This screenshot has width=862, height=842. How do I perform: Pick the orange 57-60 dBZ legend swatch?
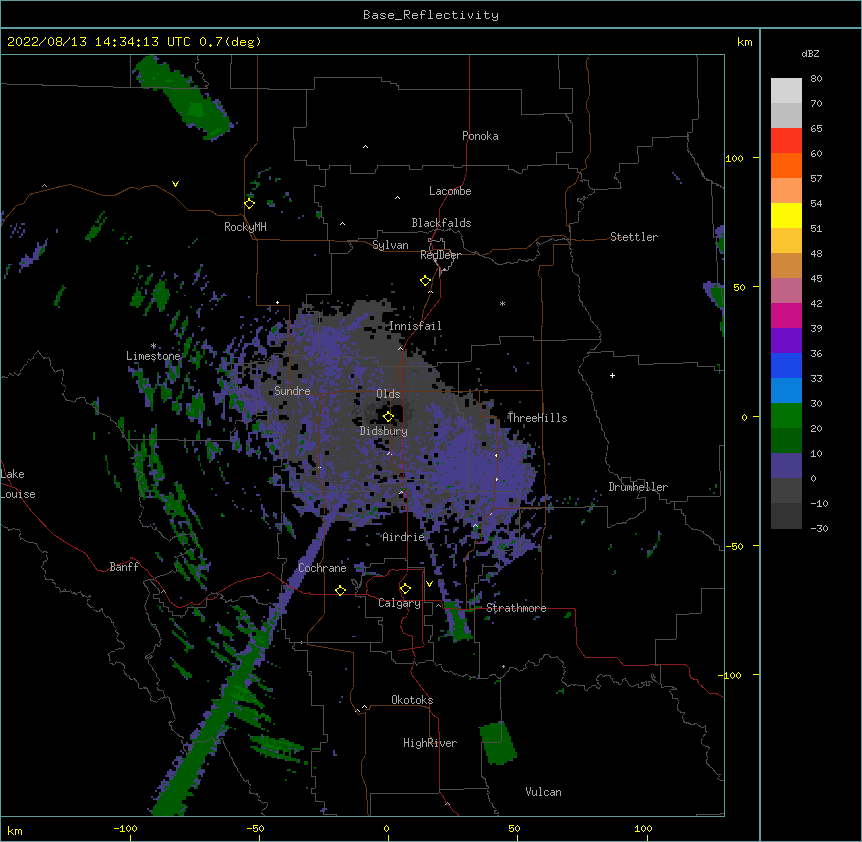coord(786,165)
